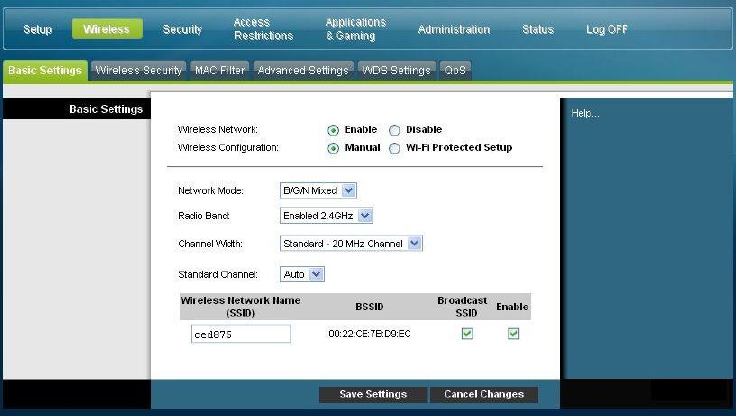Click Save Settings button
This screenshot has width=736, height=416.
tap(373, 394)
